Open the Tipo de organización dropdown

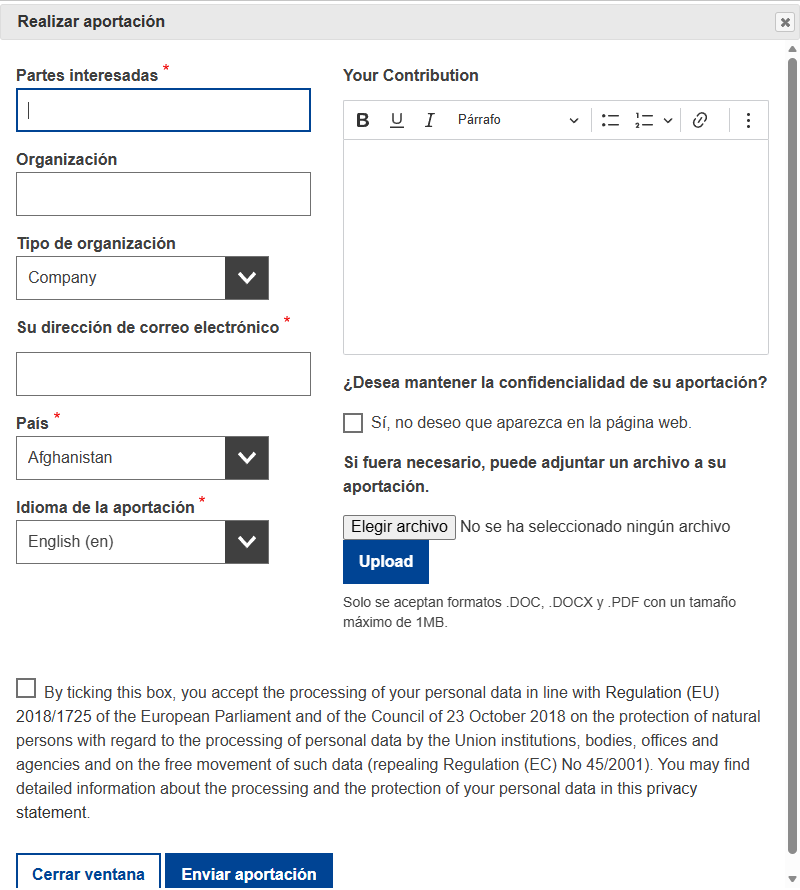pyautogui.click(x=143, y=278)
